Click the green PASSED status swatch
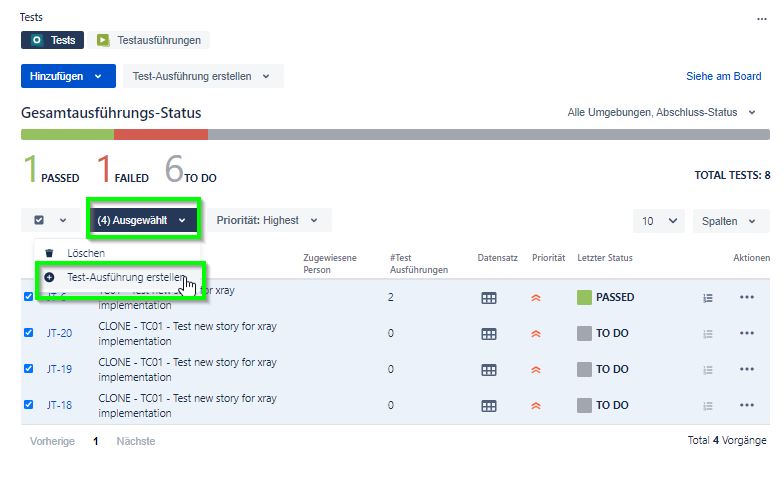Screen dimensions: 784x483 (584, 298)
